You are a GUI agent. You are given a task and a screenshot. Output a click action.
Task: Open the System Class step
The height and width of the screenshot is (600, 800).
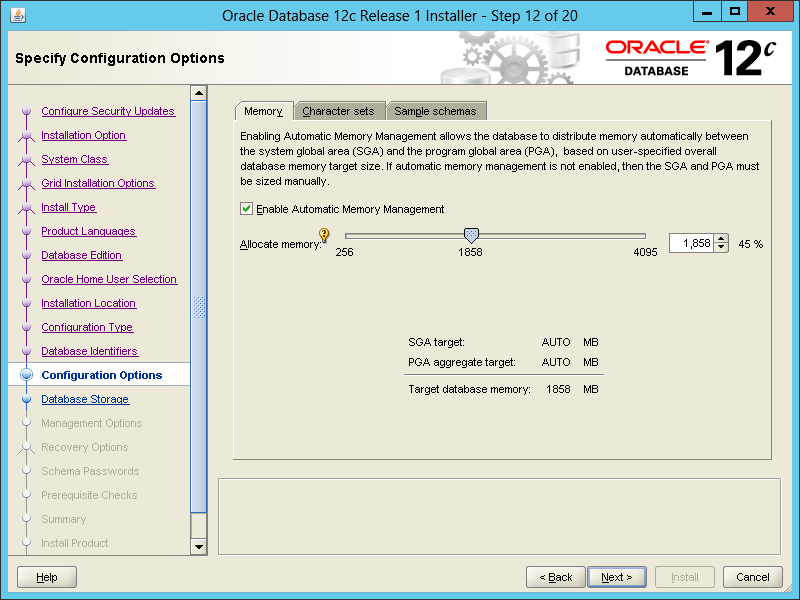[74, 159]
